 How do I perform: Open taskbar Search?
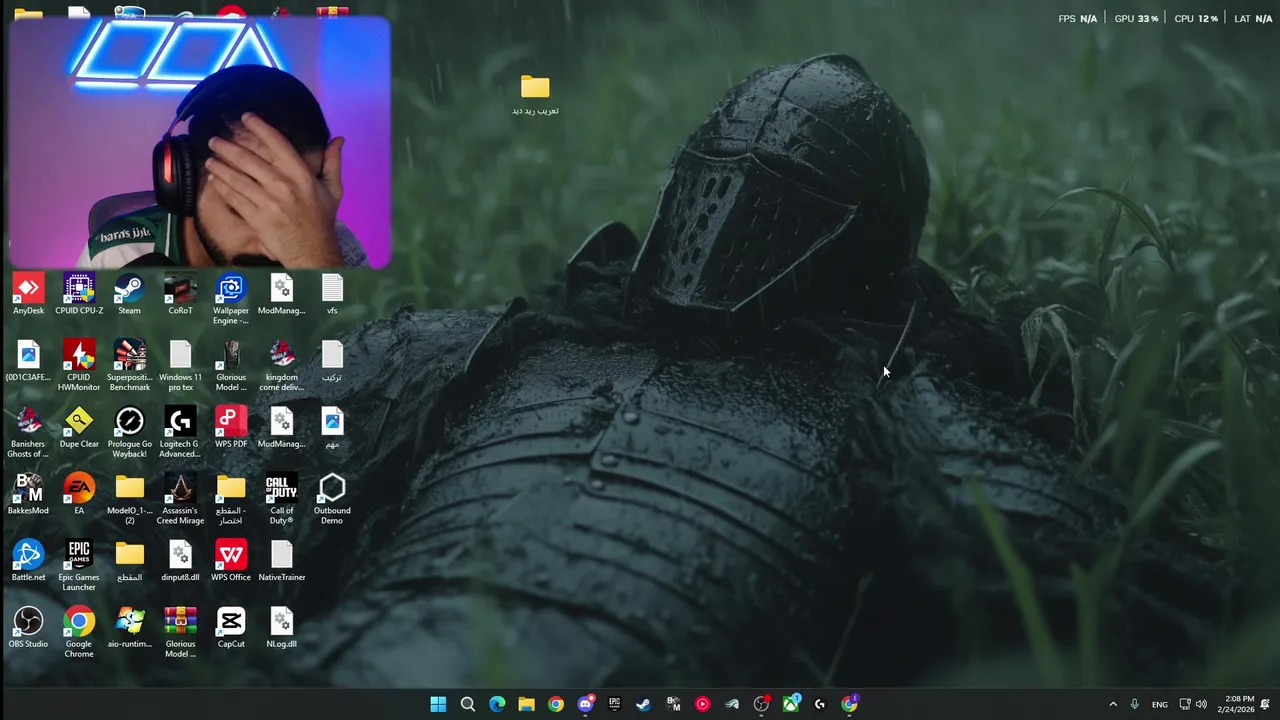click(x=467, y=704)
